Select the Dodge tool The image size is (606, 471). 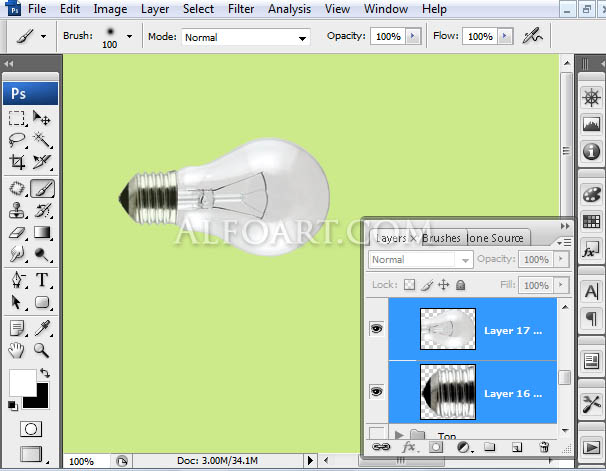pyautogui.click(x=42, y=254)
